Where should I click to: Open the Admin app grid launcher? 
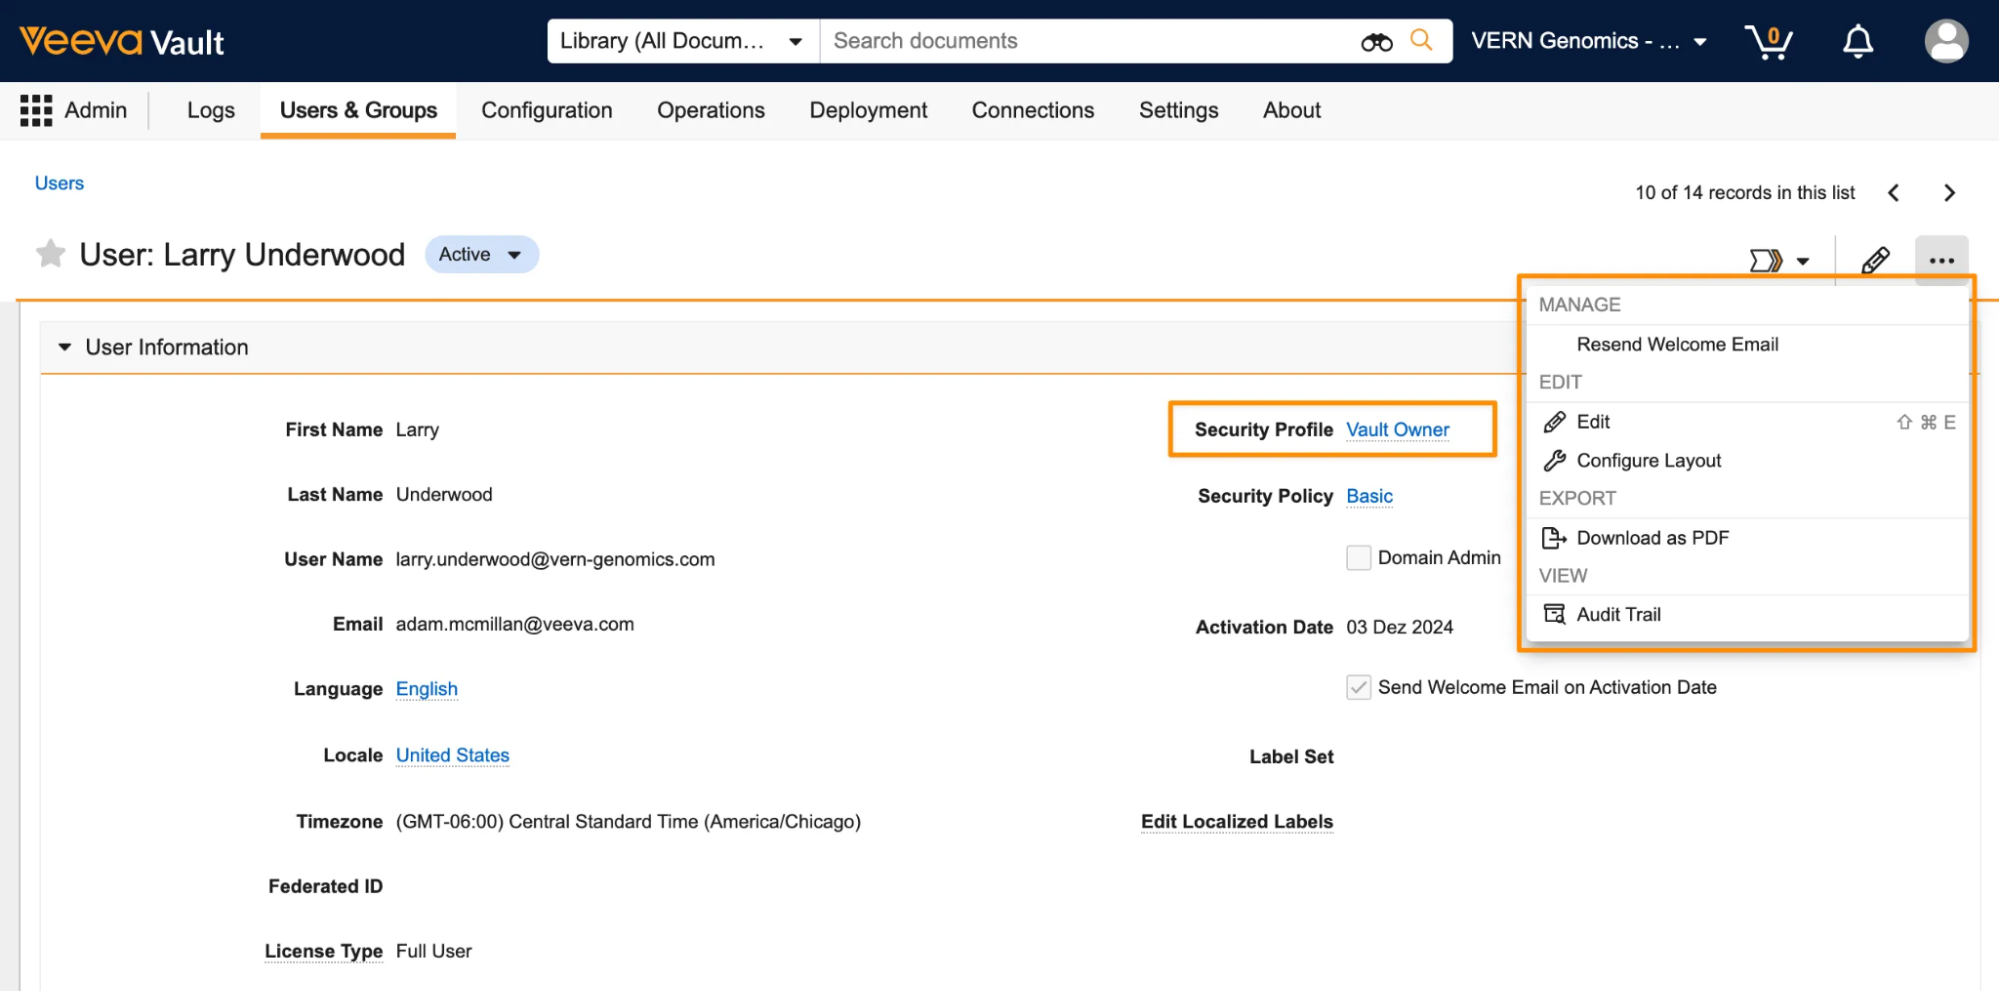(x=36, y=110)
